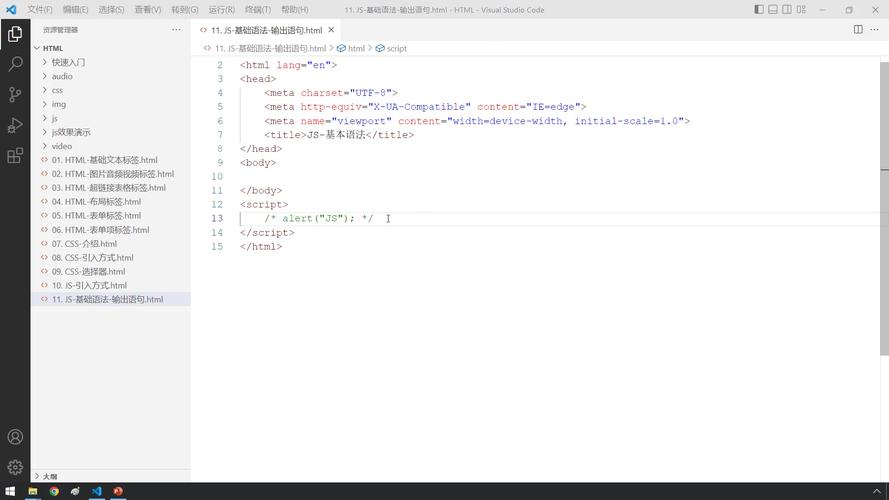Open the 转到(G) menu
This screenshot has width=889, height=500.
[185, 10]
